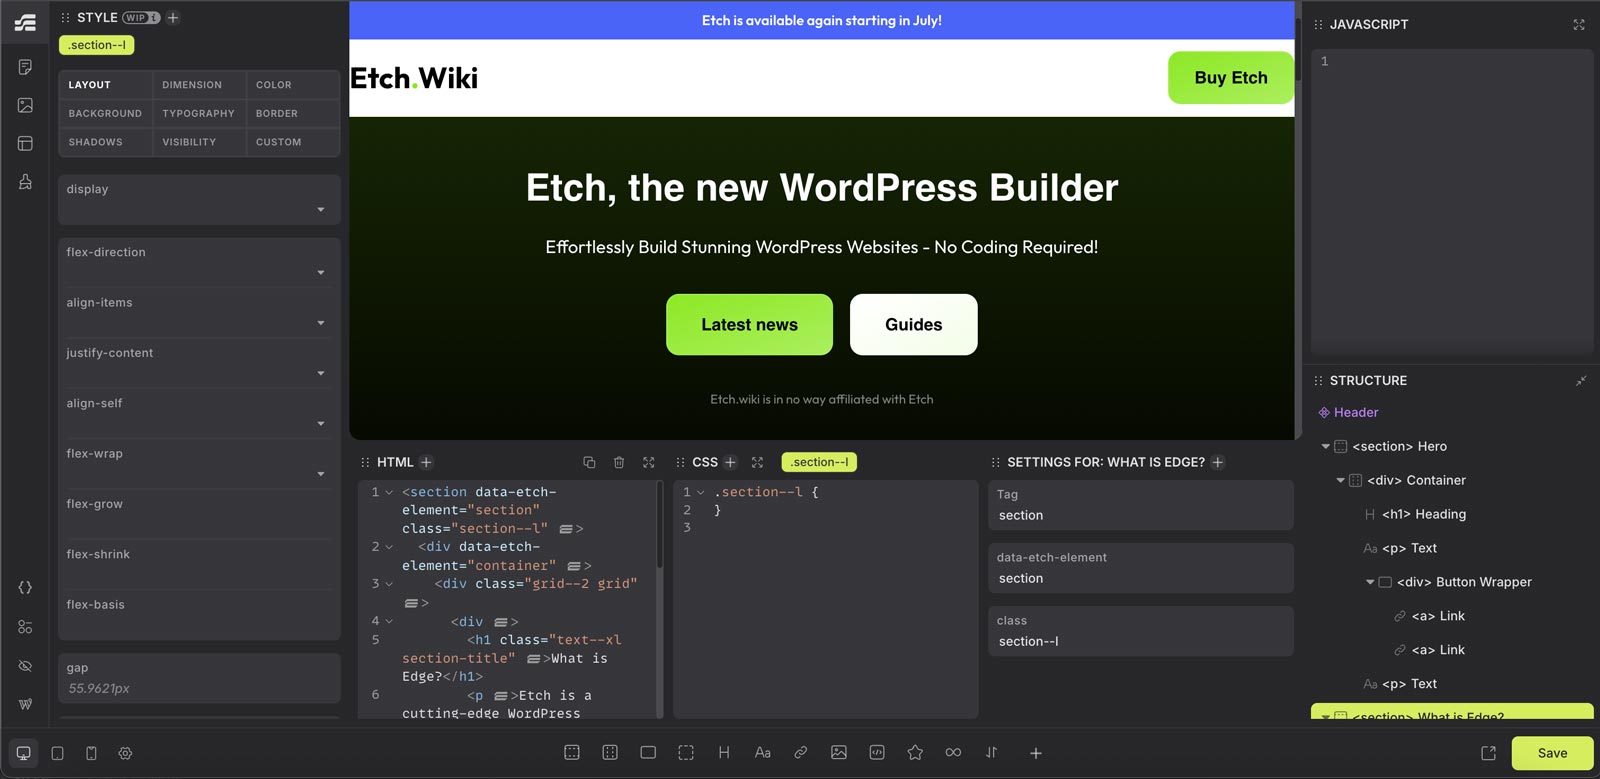Click the plus icon in bottom toolbar
1600x779 pixels.
pos(1036,753)
